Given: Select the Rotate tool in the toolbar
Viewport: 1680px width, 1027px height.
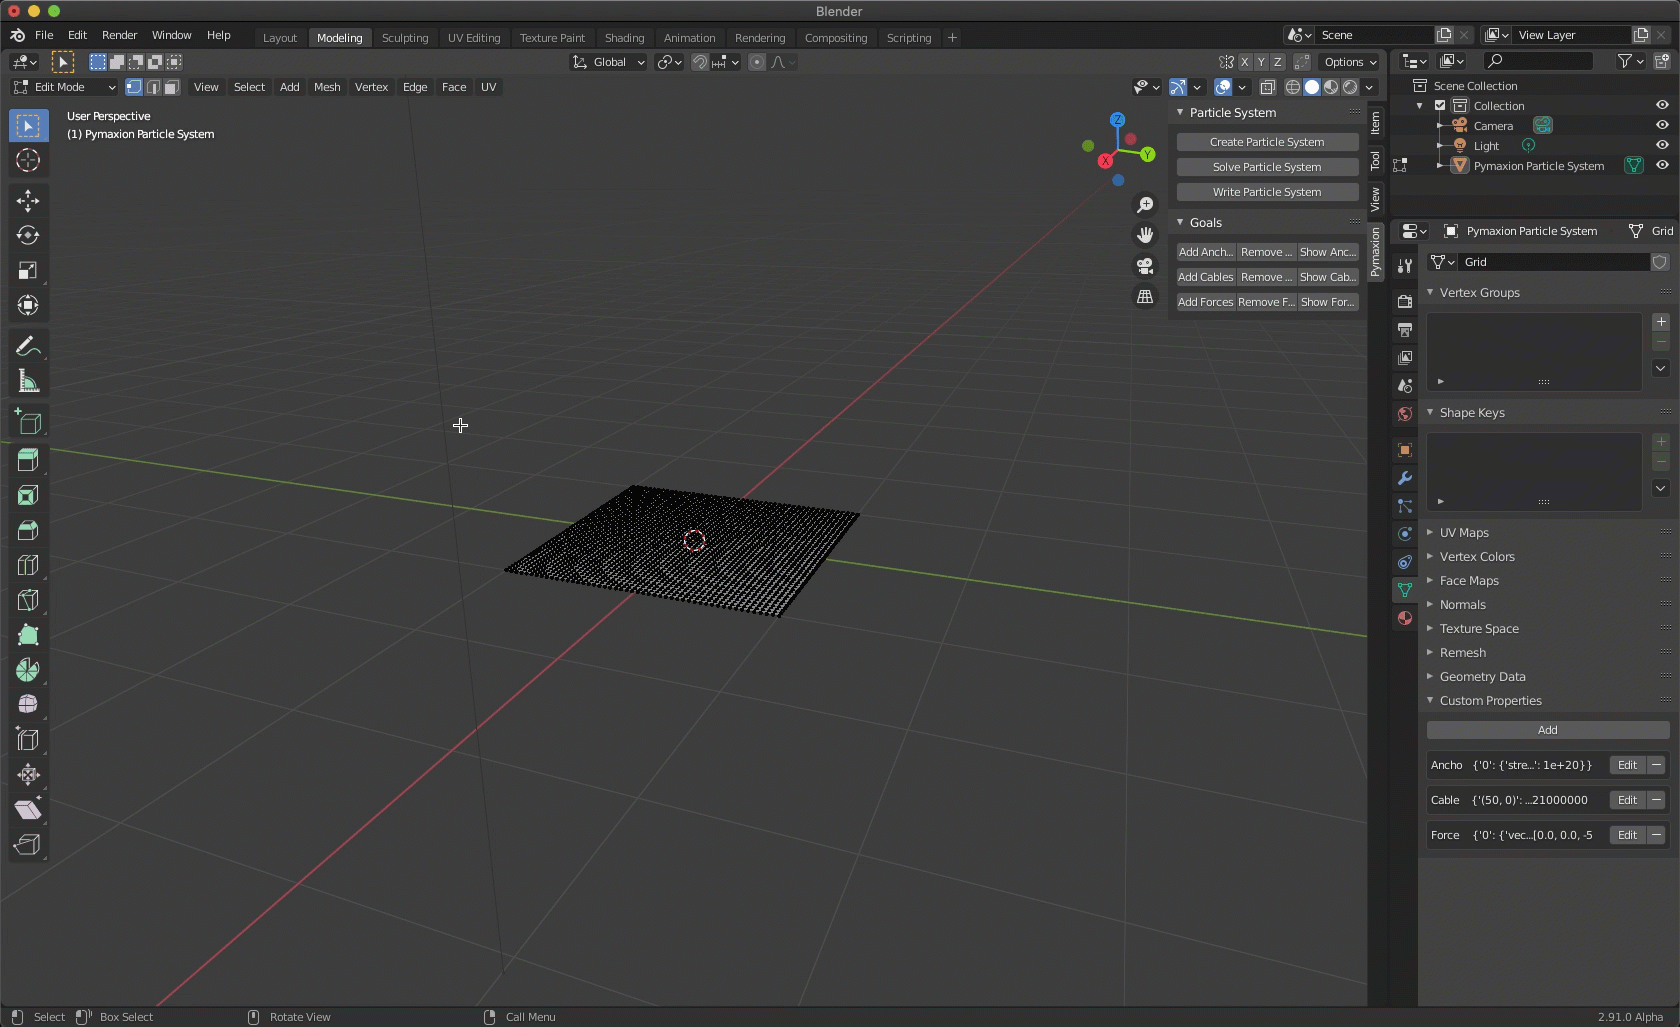Looking at the screenshot, I should tap(28, 236).
